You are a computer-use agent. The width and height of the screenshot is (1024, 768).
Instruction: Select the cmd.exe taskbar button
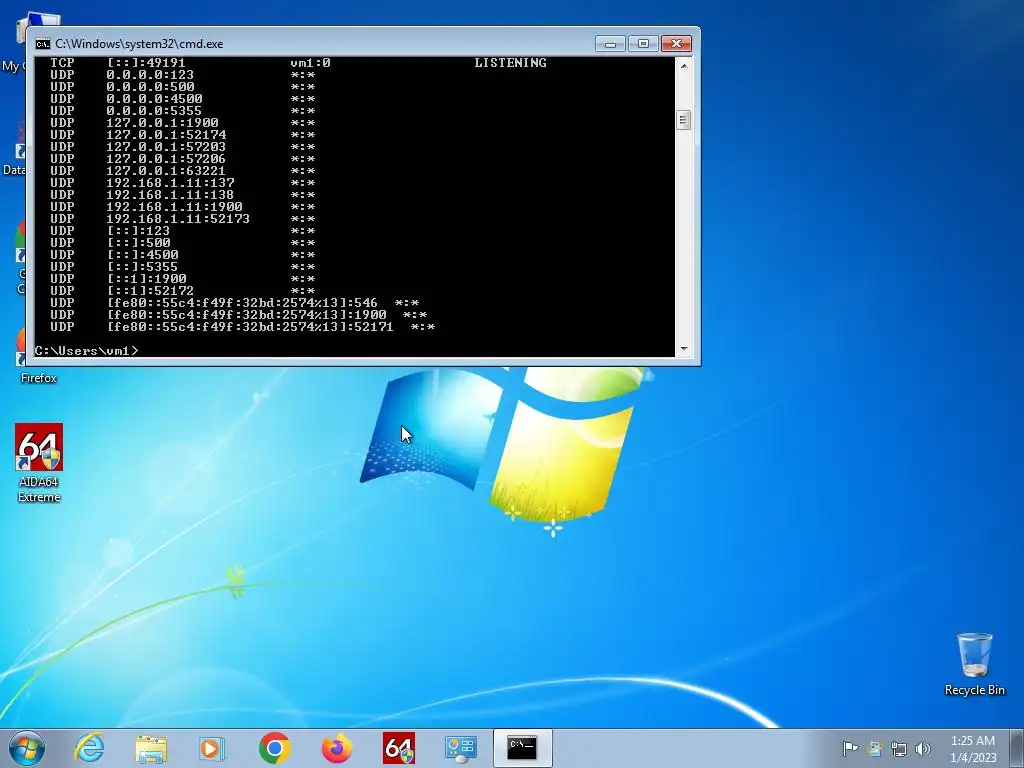(522, 748)
